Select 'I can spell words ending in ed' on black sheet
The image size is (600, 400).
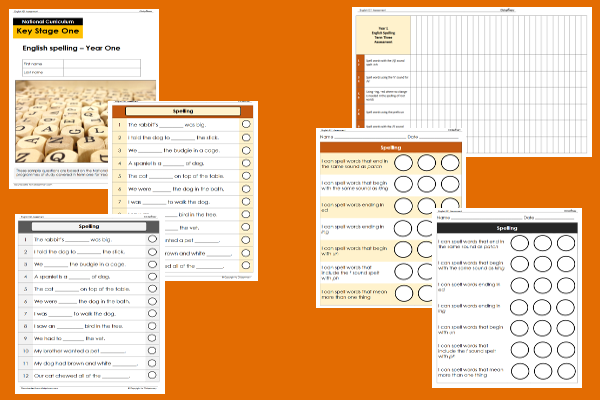tap(470, 287)
